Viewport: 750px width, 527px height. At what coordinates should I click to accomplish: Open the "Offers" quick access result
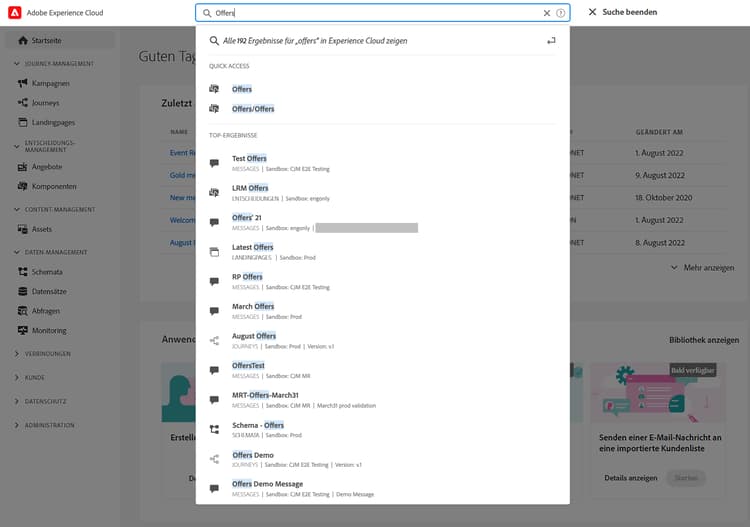pos(242,89)
